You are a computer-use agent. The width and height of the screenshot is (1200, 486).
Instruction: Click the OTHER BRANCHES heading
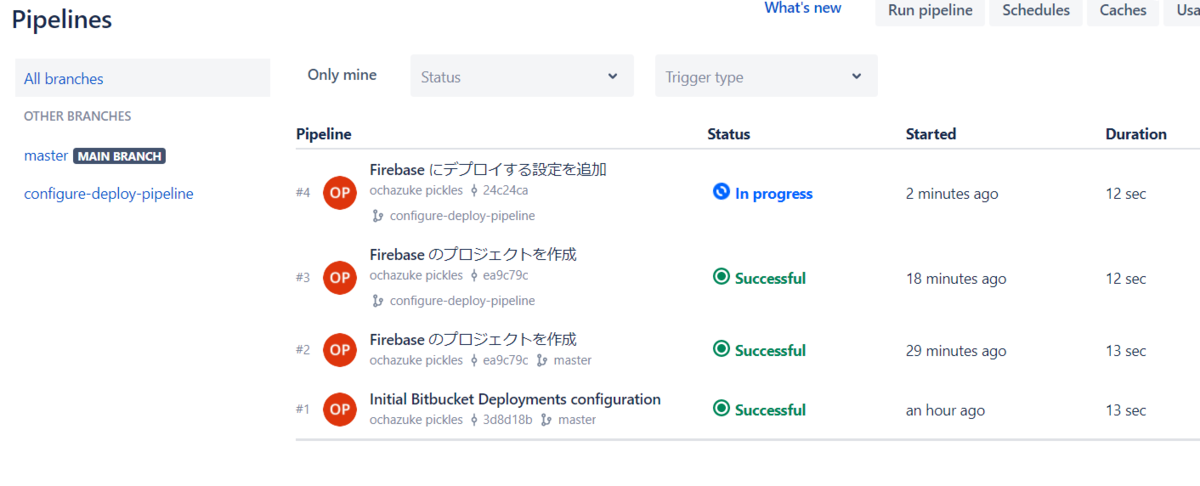(78, 116)
